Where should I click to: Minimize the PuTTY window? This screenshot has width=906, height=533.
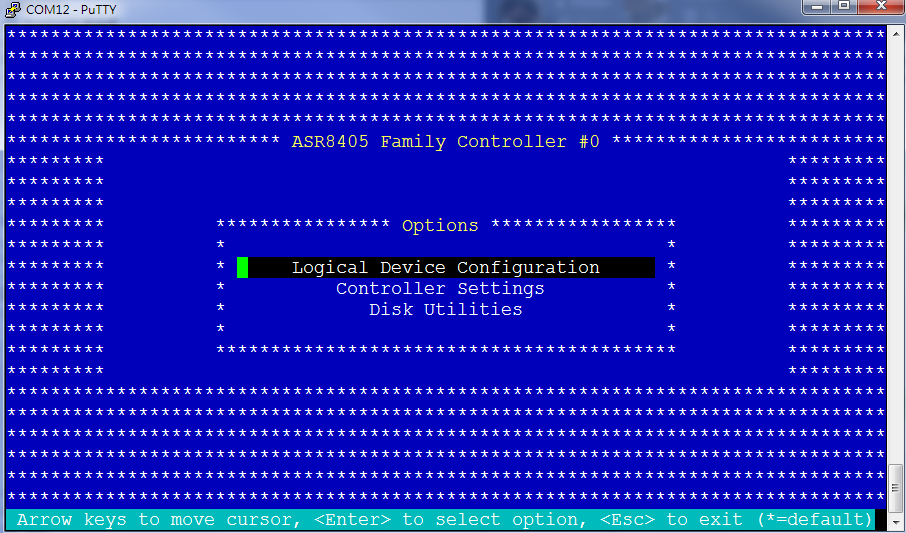click(x=816, y=6)
